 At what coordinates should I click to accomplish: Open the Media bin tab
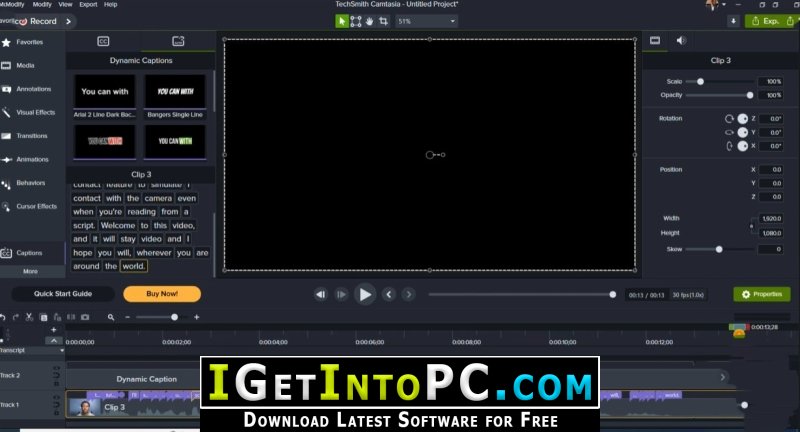(25, 65)
